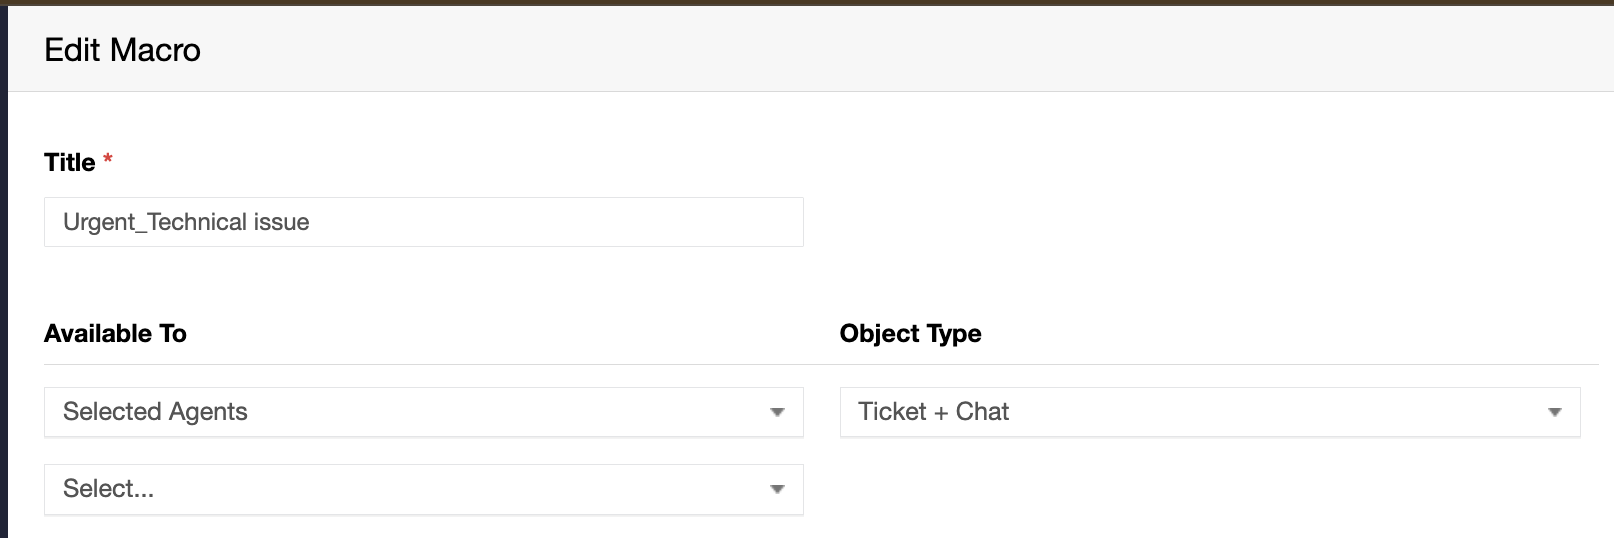Click the red required asterisk near Title
Screen dimensions: 1614x538
coord(108,160)
